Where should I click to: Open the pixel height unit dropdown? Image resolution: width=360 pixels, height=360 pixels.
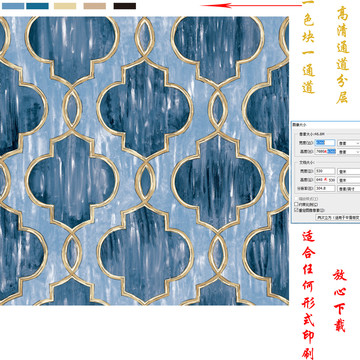[x=349, y=152]
